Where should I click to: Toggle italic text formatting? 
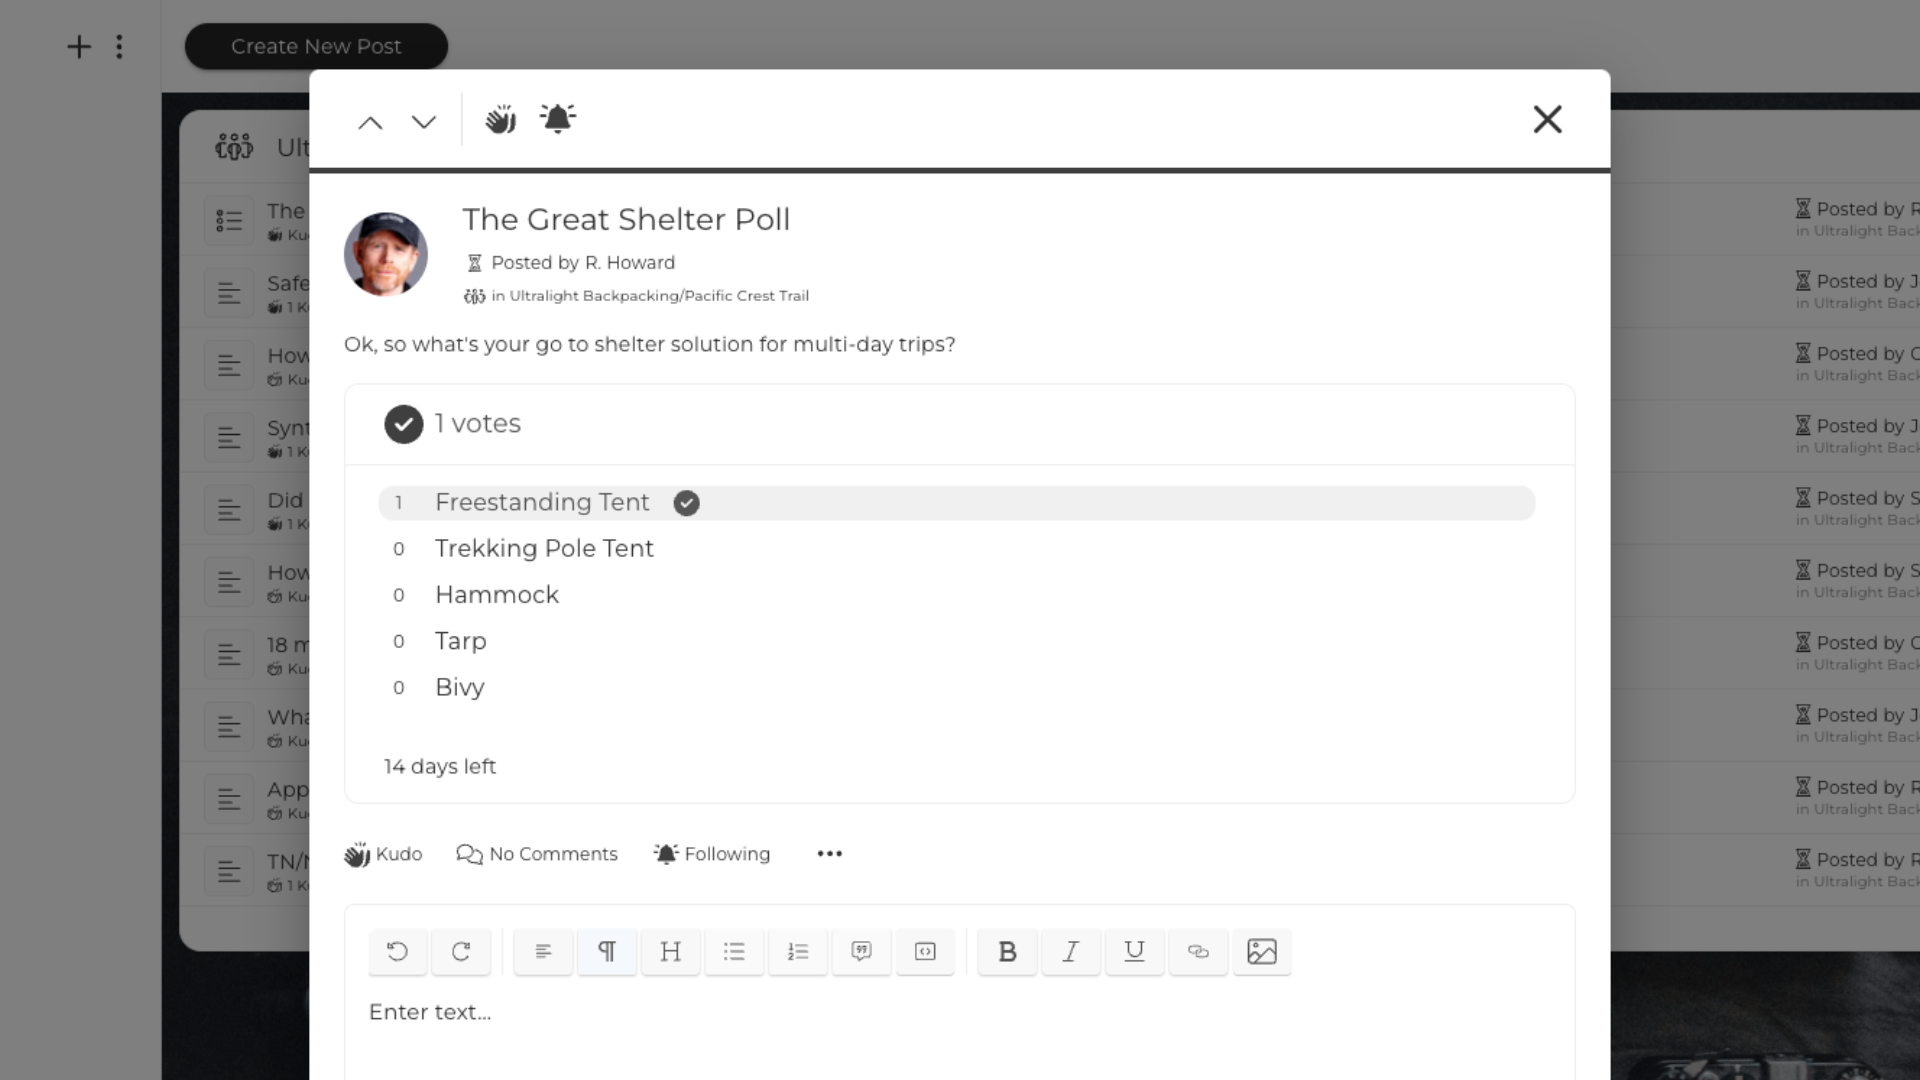[x=1070, y=951]
